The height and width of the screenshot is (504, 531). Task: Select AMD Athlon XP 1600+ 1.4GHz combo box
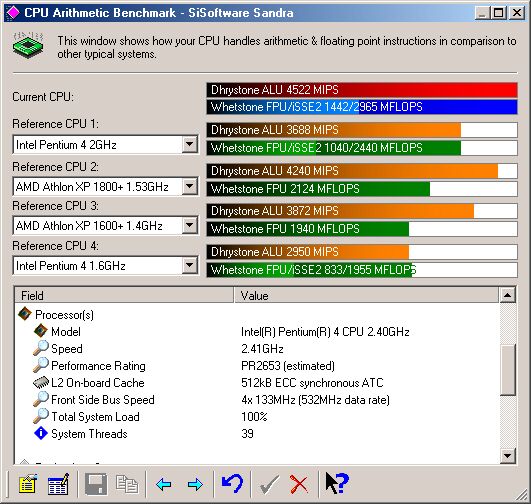coord(105,226)
